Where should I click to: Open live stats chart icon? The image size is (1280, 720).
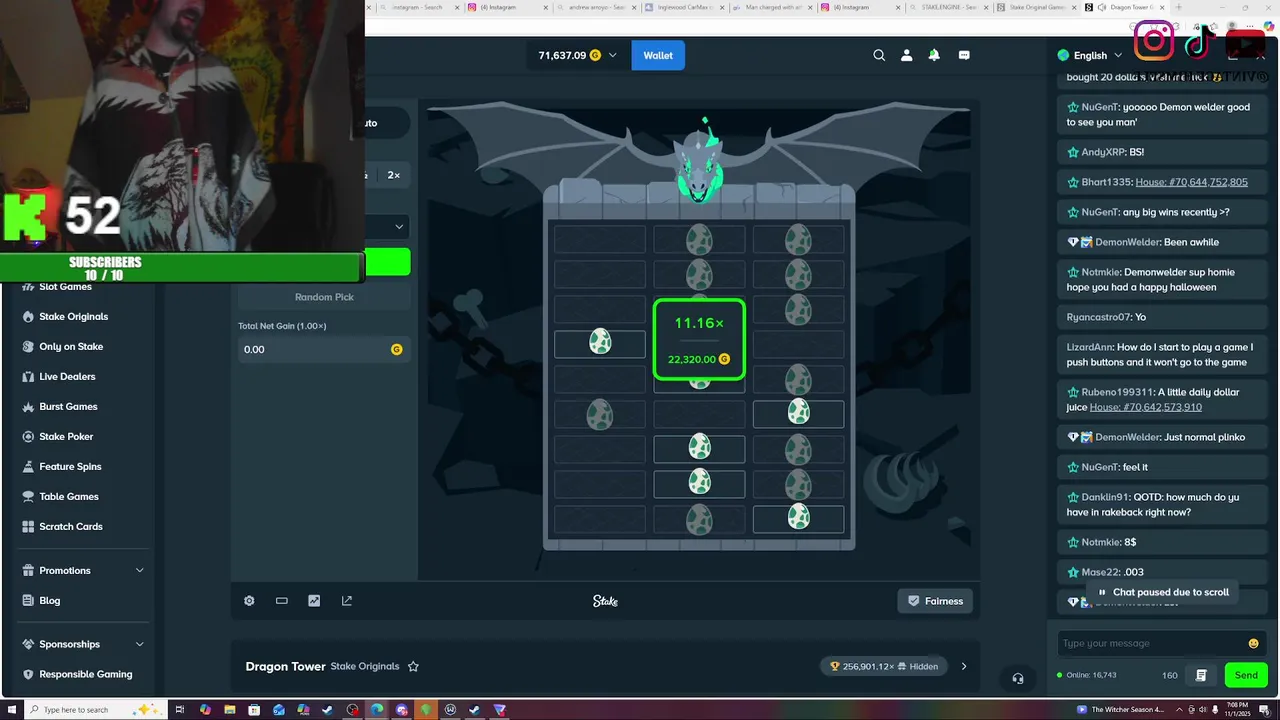click(314, 601)
